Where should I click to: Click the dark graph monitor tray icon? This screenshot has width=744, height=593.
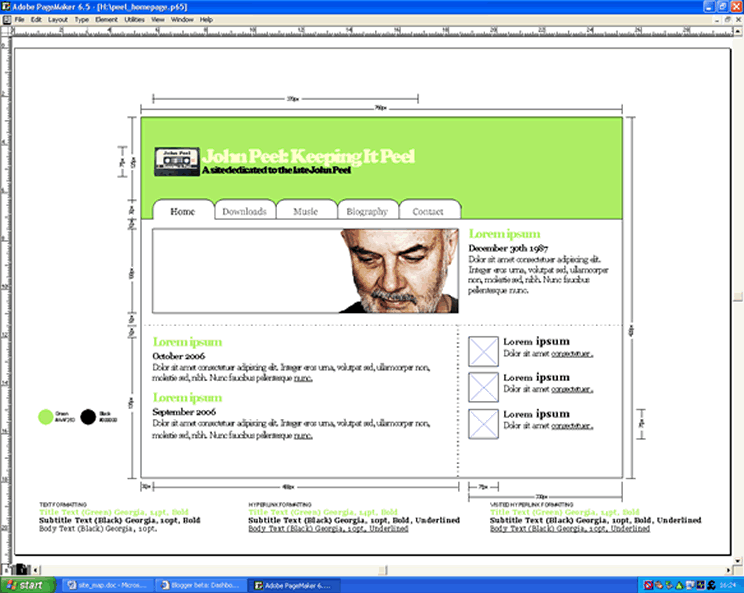coord(700,585)
